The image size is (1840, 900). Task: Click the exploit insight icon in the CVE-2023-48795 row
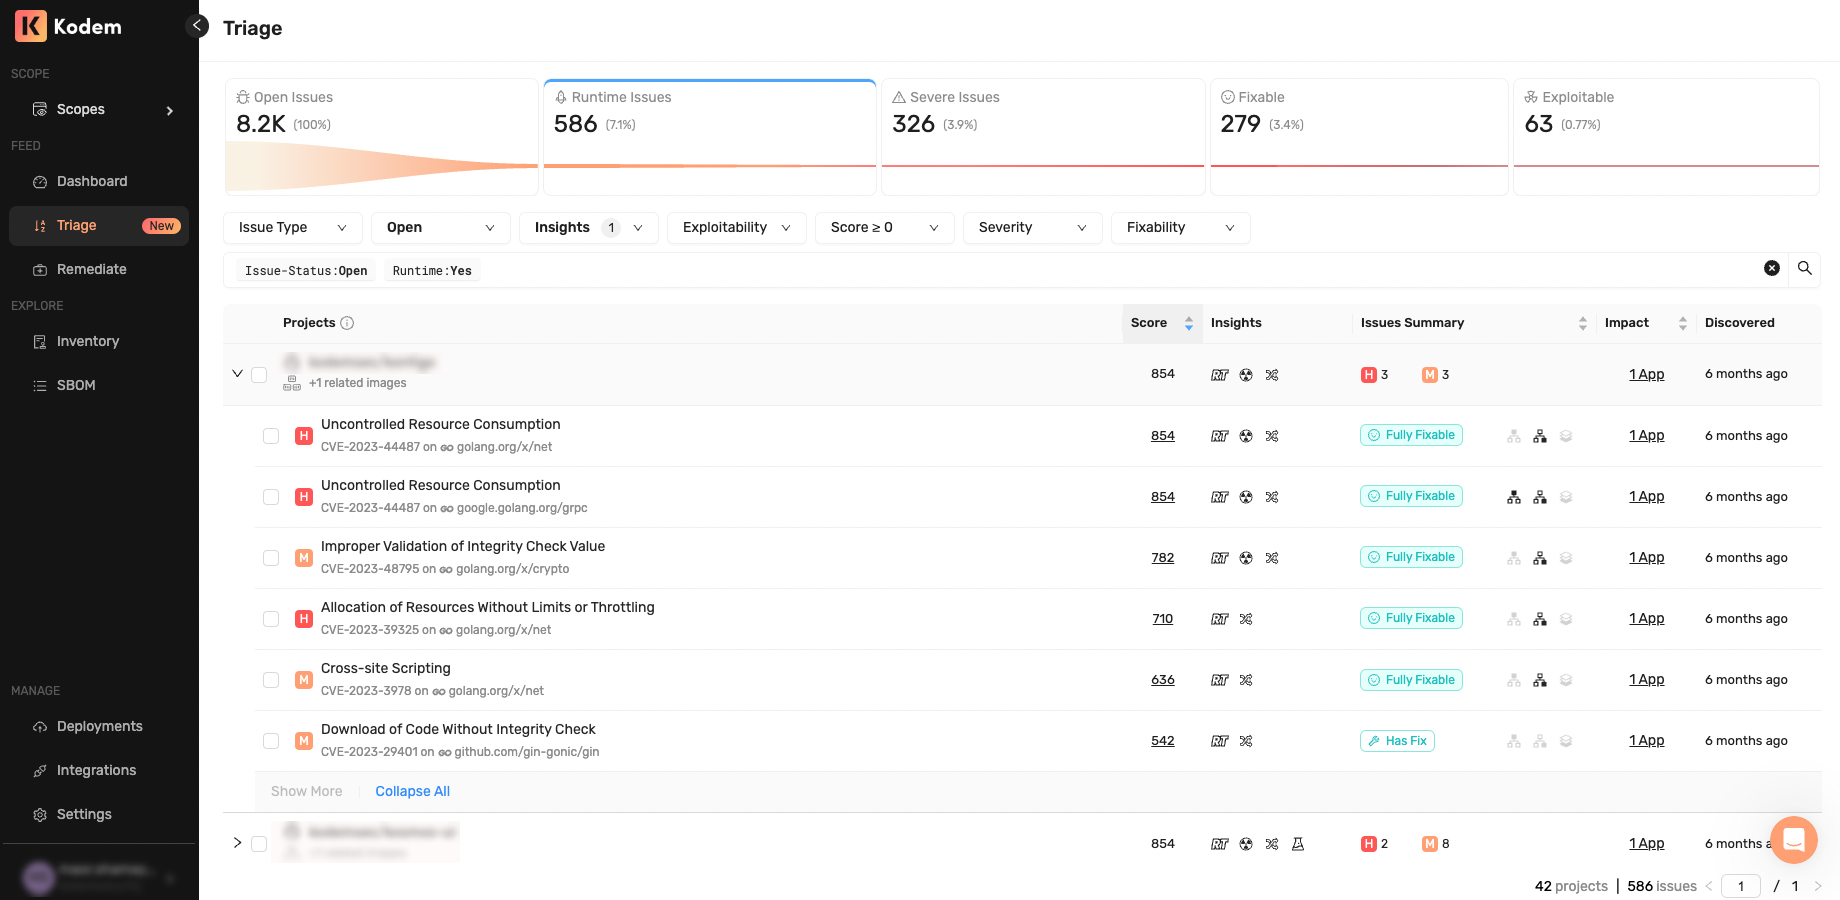click(1246, 558)
